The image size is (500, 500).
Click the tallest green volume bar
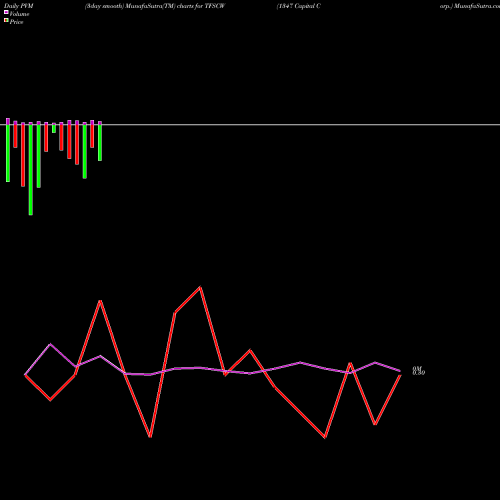[x=31, y=170]
